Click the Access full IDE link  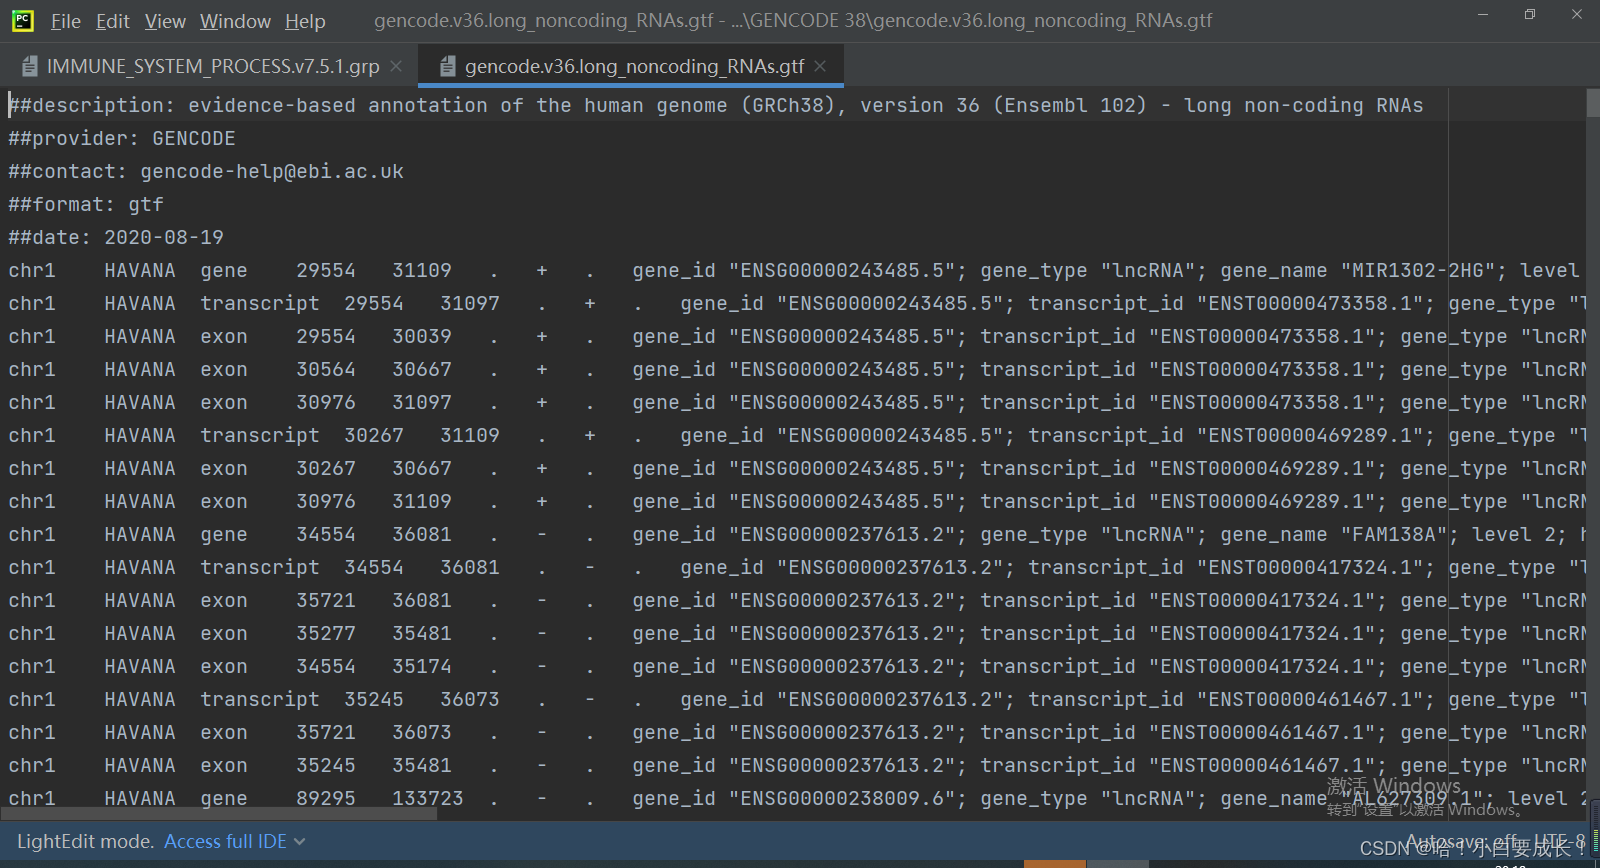pos(226,842)
